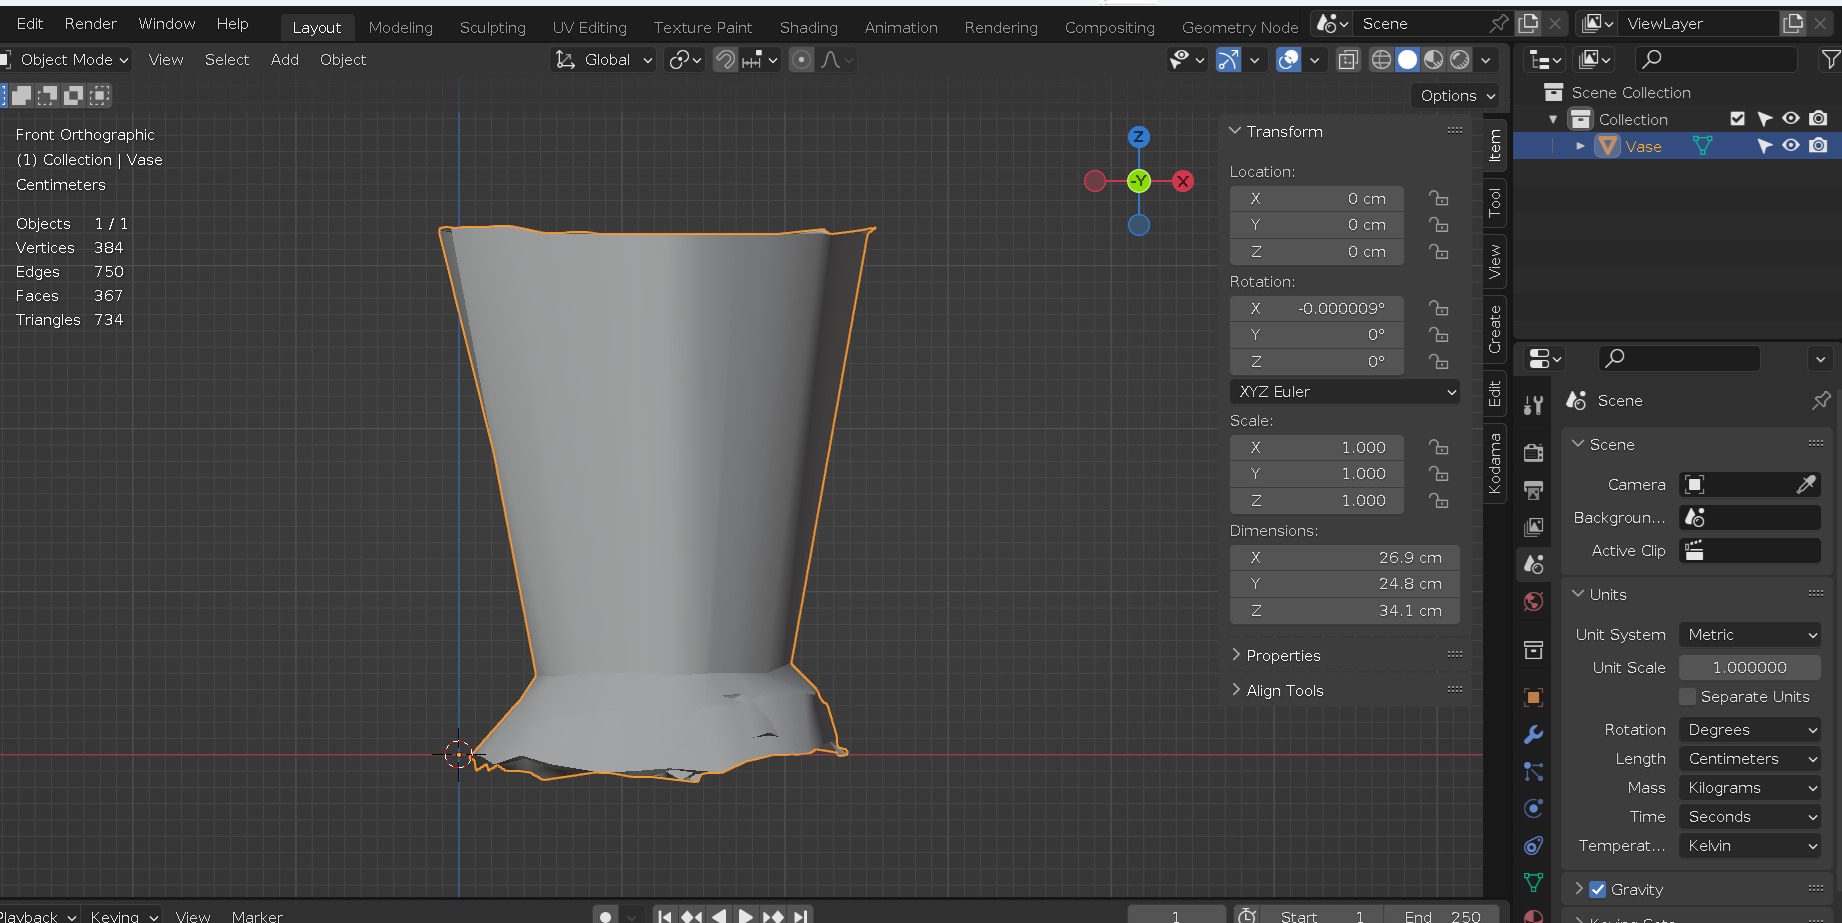Open the World properties tab icon
The width and height of the screenshot is (1842, 923).
click(1533, 601)
